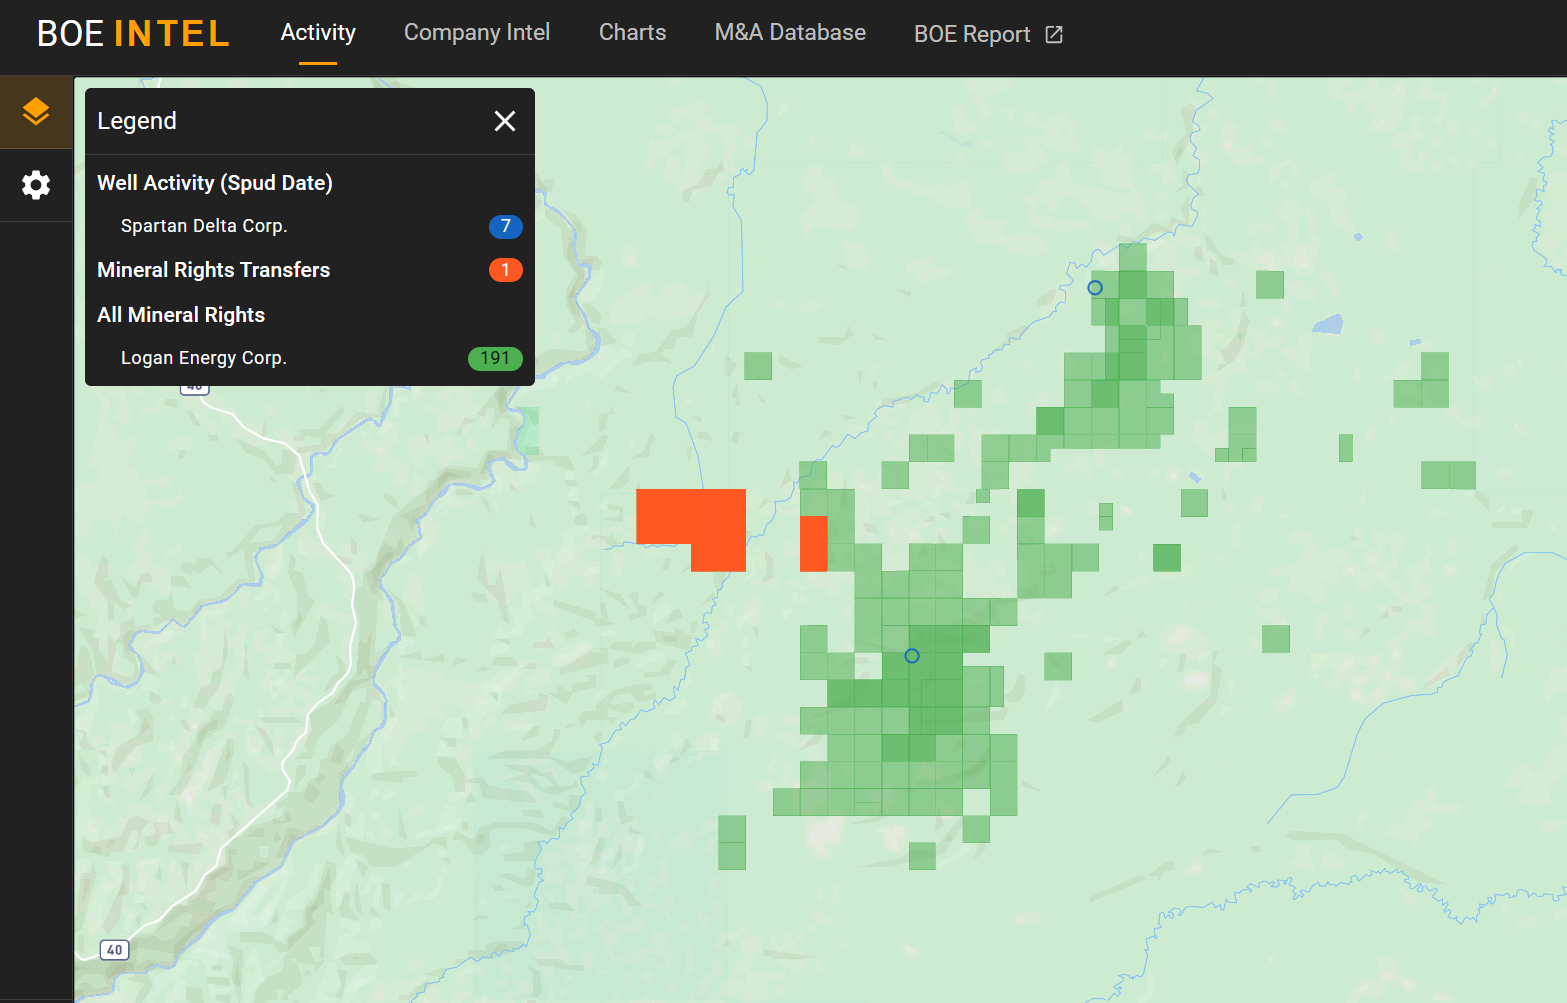Open the M&A Database tab

[790, 33]
